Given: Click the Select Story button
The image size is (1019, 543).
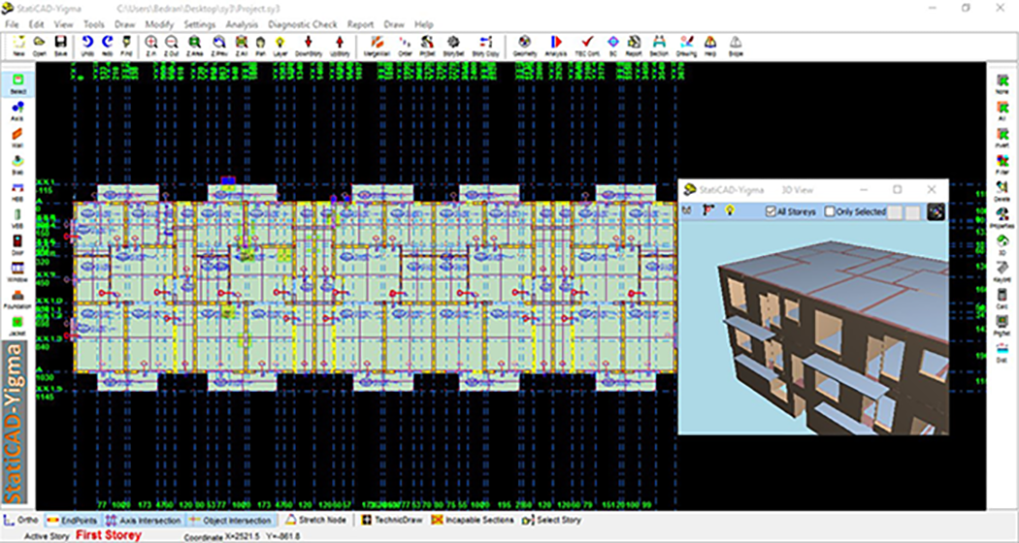Looking at the screenshot, I should 551,520.
